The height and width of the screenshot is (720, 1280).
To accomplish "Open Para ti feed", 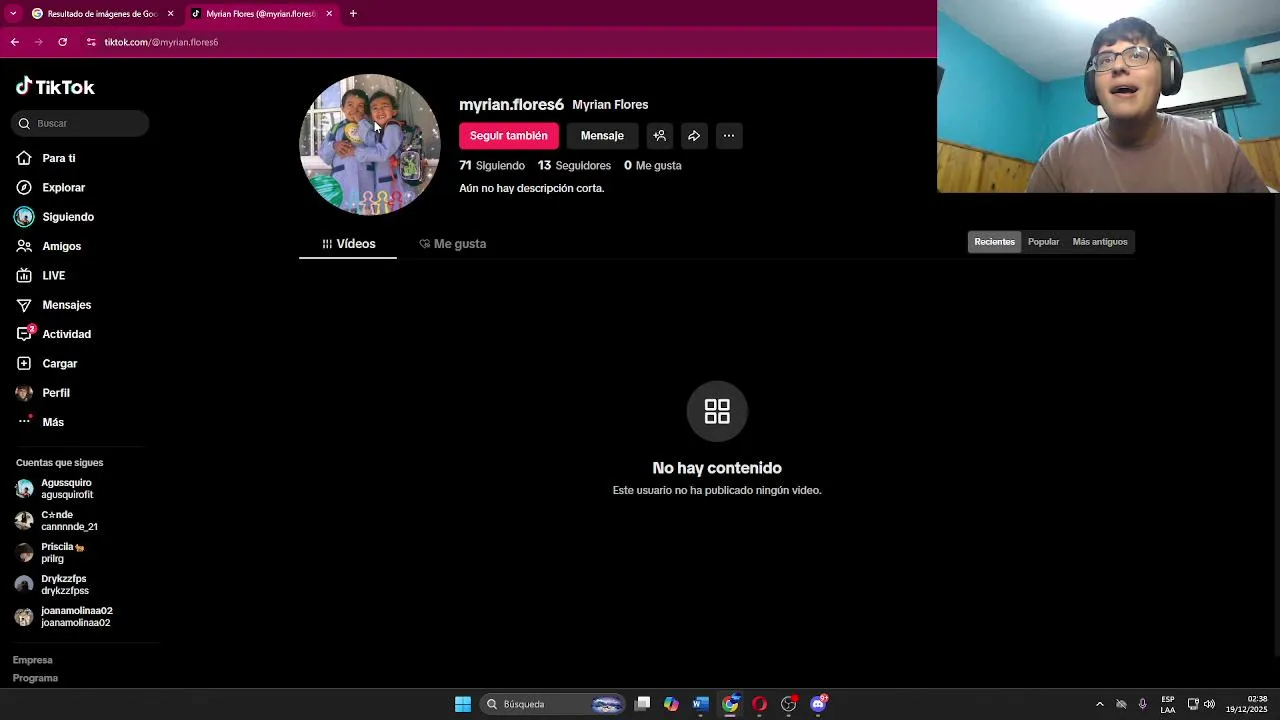I will [58, 158].
